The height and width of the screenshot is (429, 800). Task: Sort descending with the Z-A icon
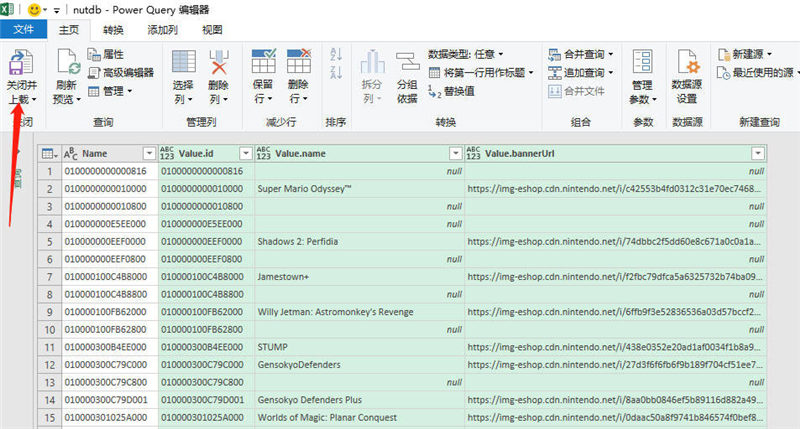tap(336, 72)
